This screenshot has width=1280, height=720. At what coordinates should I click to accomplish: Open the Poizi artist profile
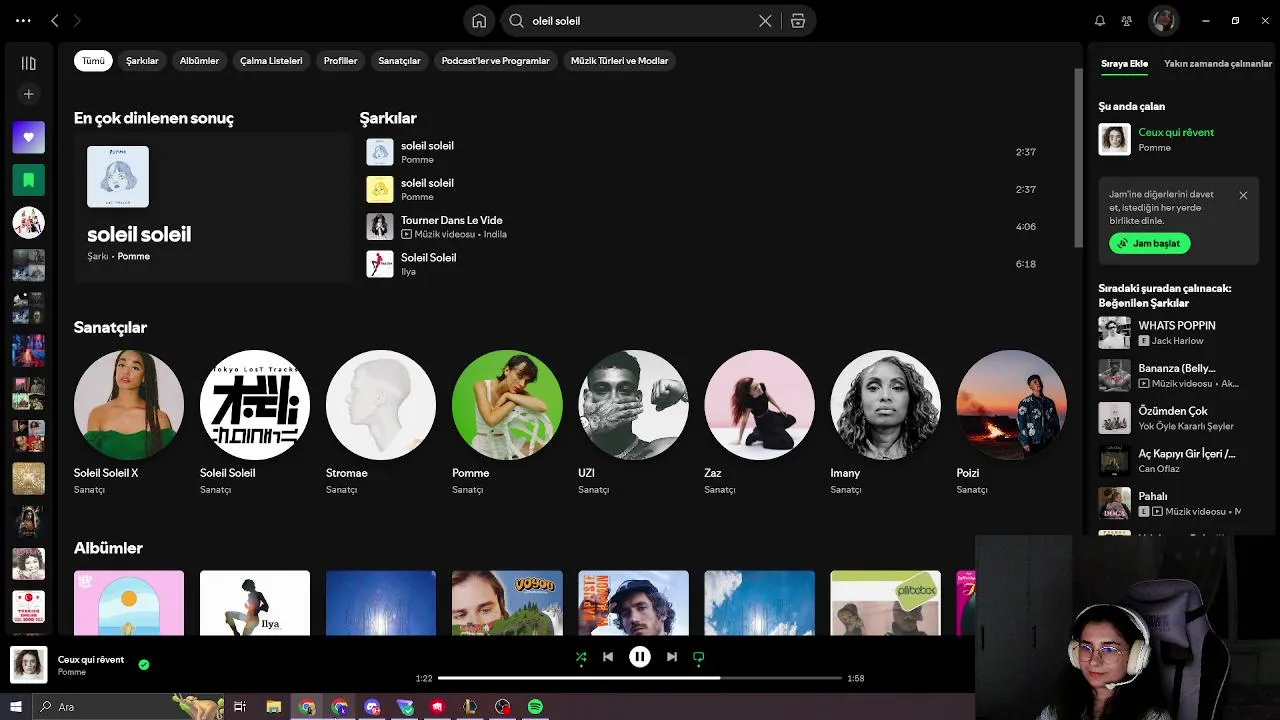point(1011,423)
